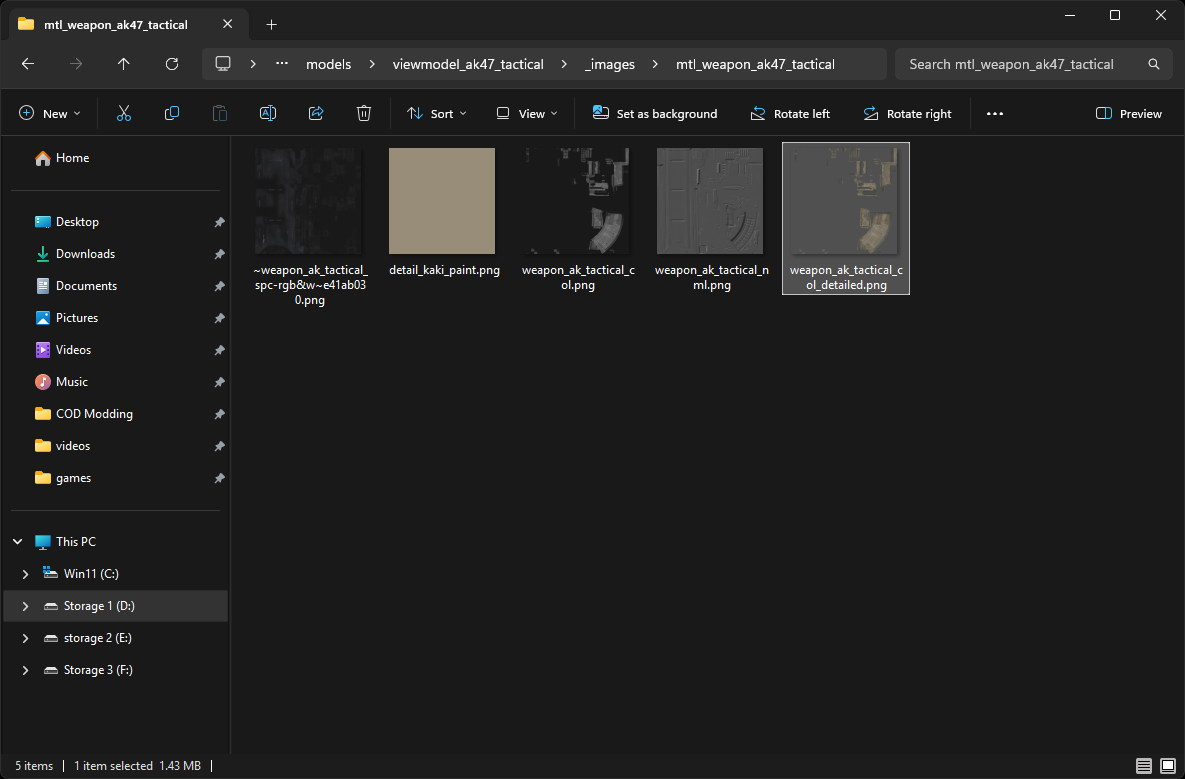Close the mtl_weapon_ak47_tactical tab
This screenshot has width=1185, height=779.
click(227, 24)
